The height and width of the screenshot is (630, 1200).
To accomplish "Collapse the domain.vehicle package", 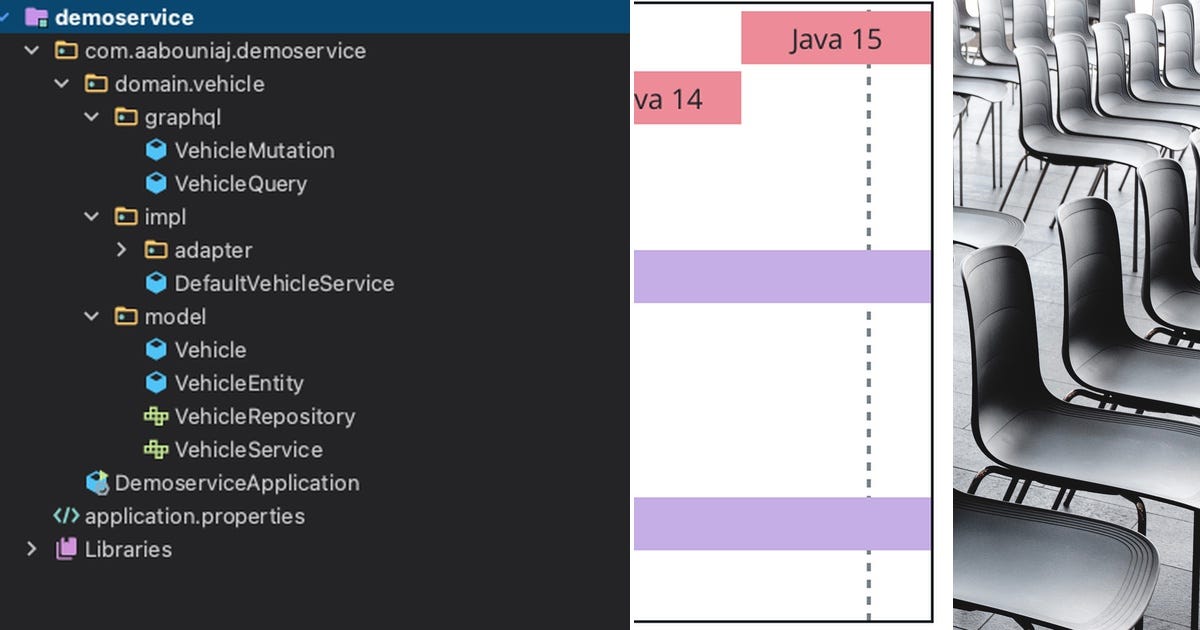I will pos(60,84).
